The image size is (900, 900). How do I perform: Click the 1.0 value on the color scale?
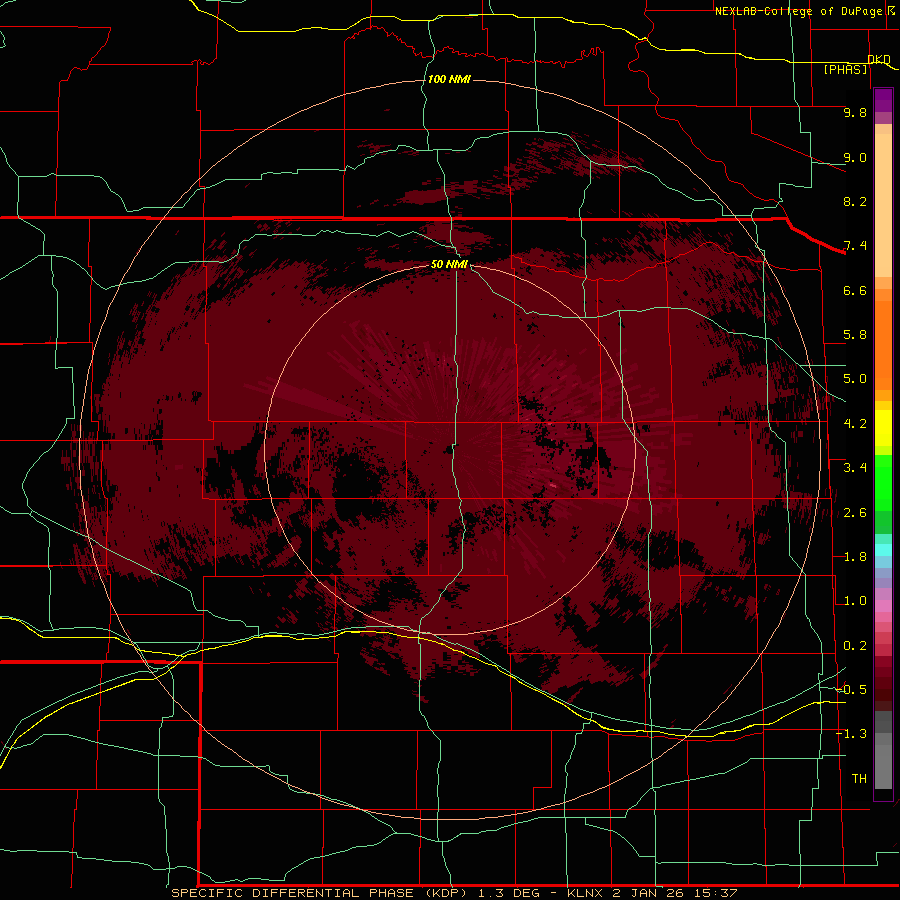coord(855,601)
